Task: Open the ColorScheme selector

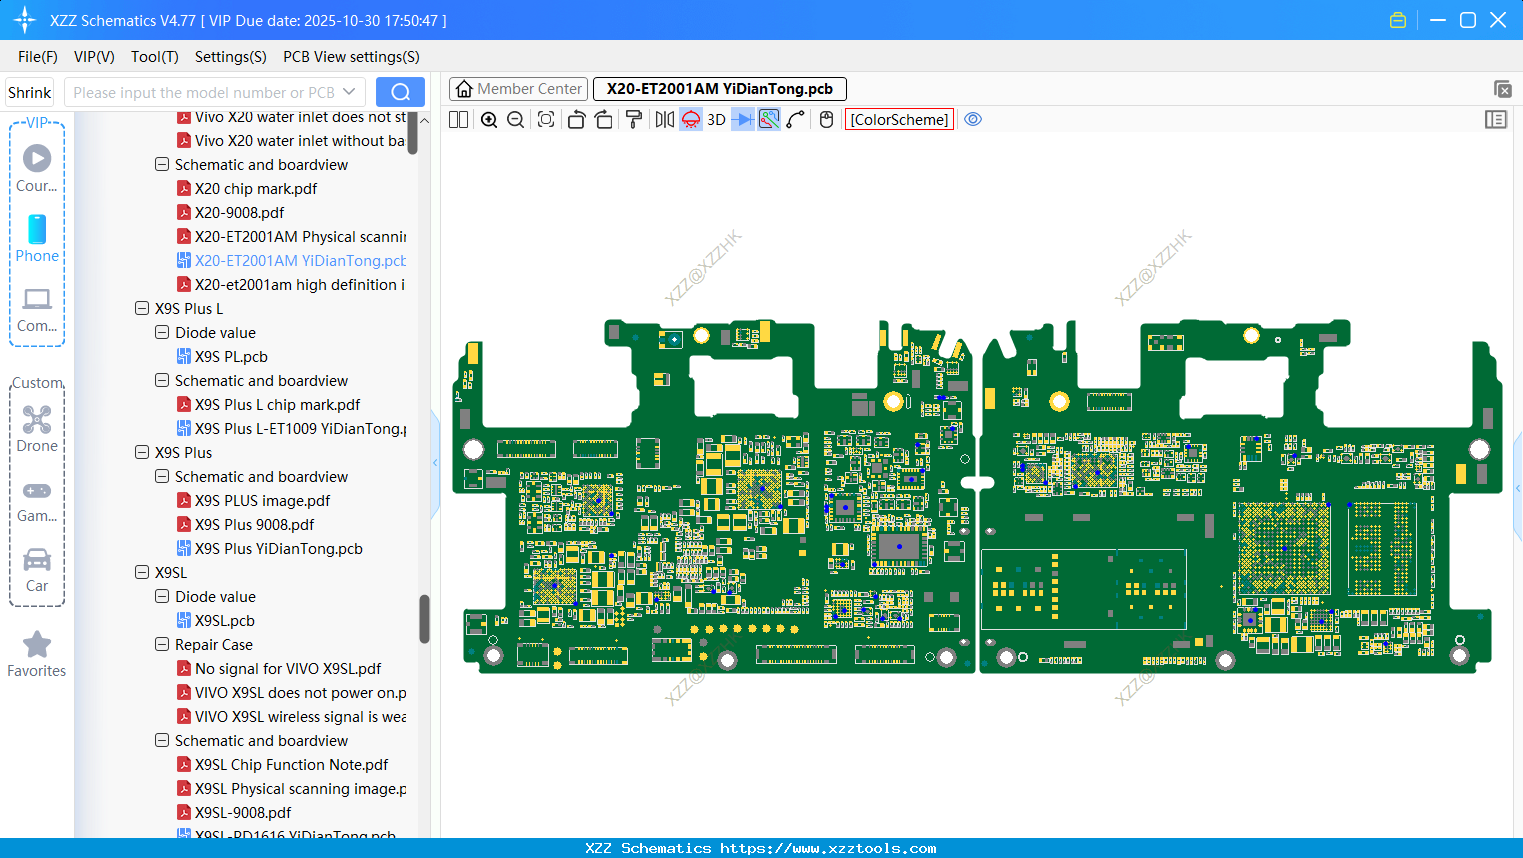Action: [899, 120]
